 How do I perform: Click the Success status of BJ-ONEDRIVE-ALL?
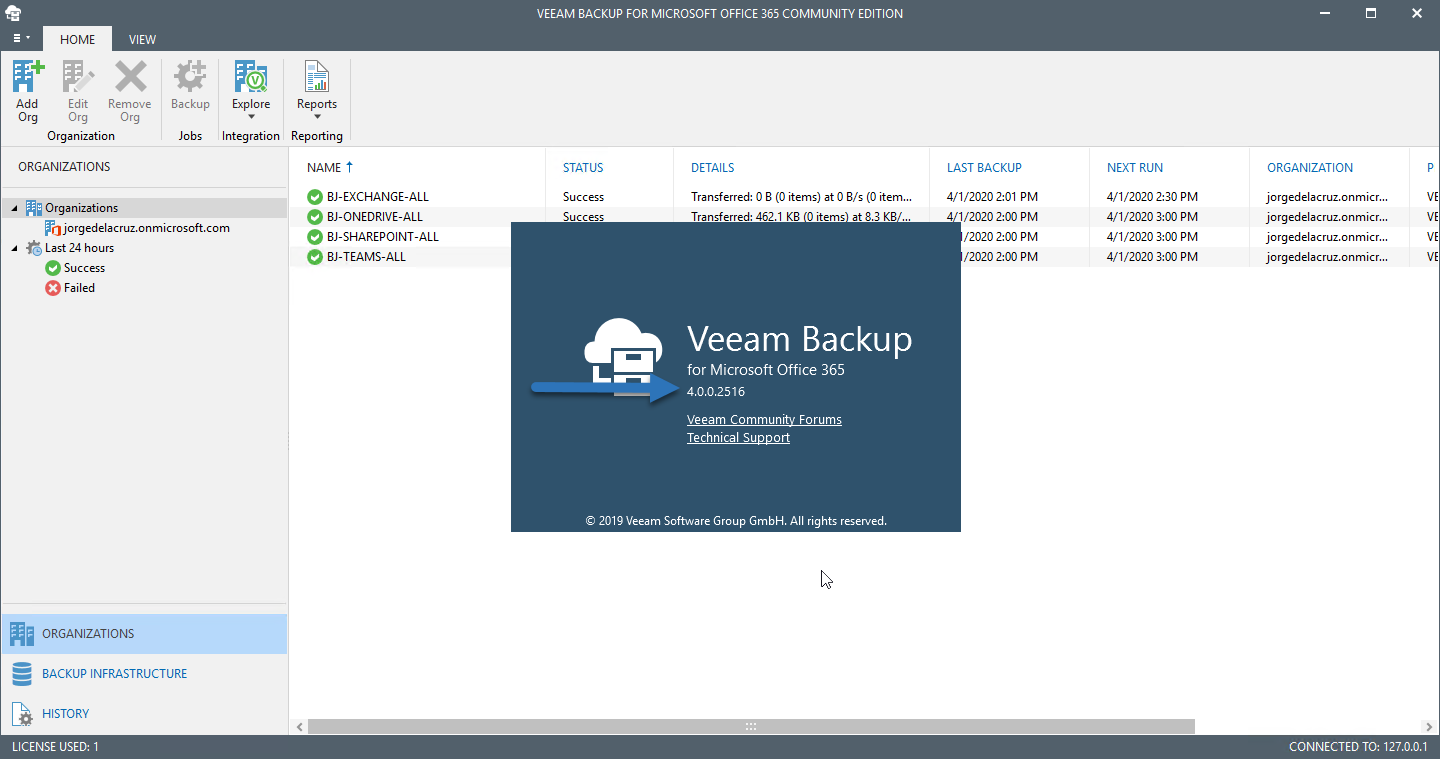pos(583,217)
